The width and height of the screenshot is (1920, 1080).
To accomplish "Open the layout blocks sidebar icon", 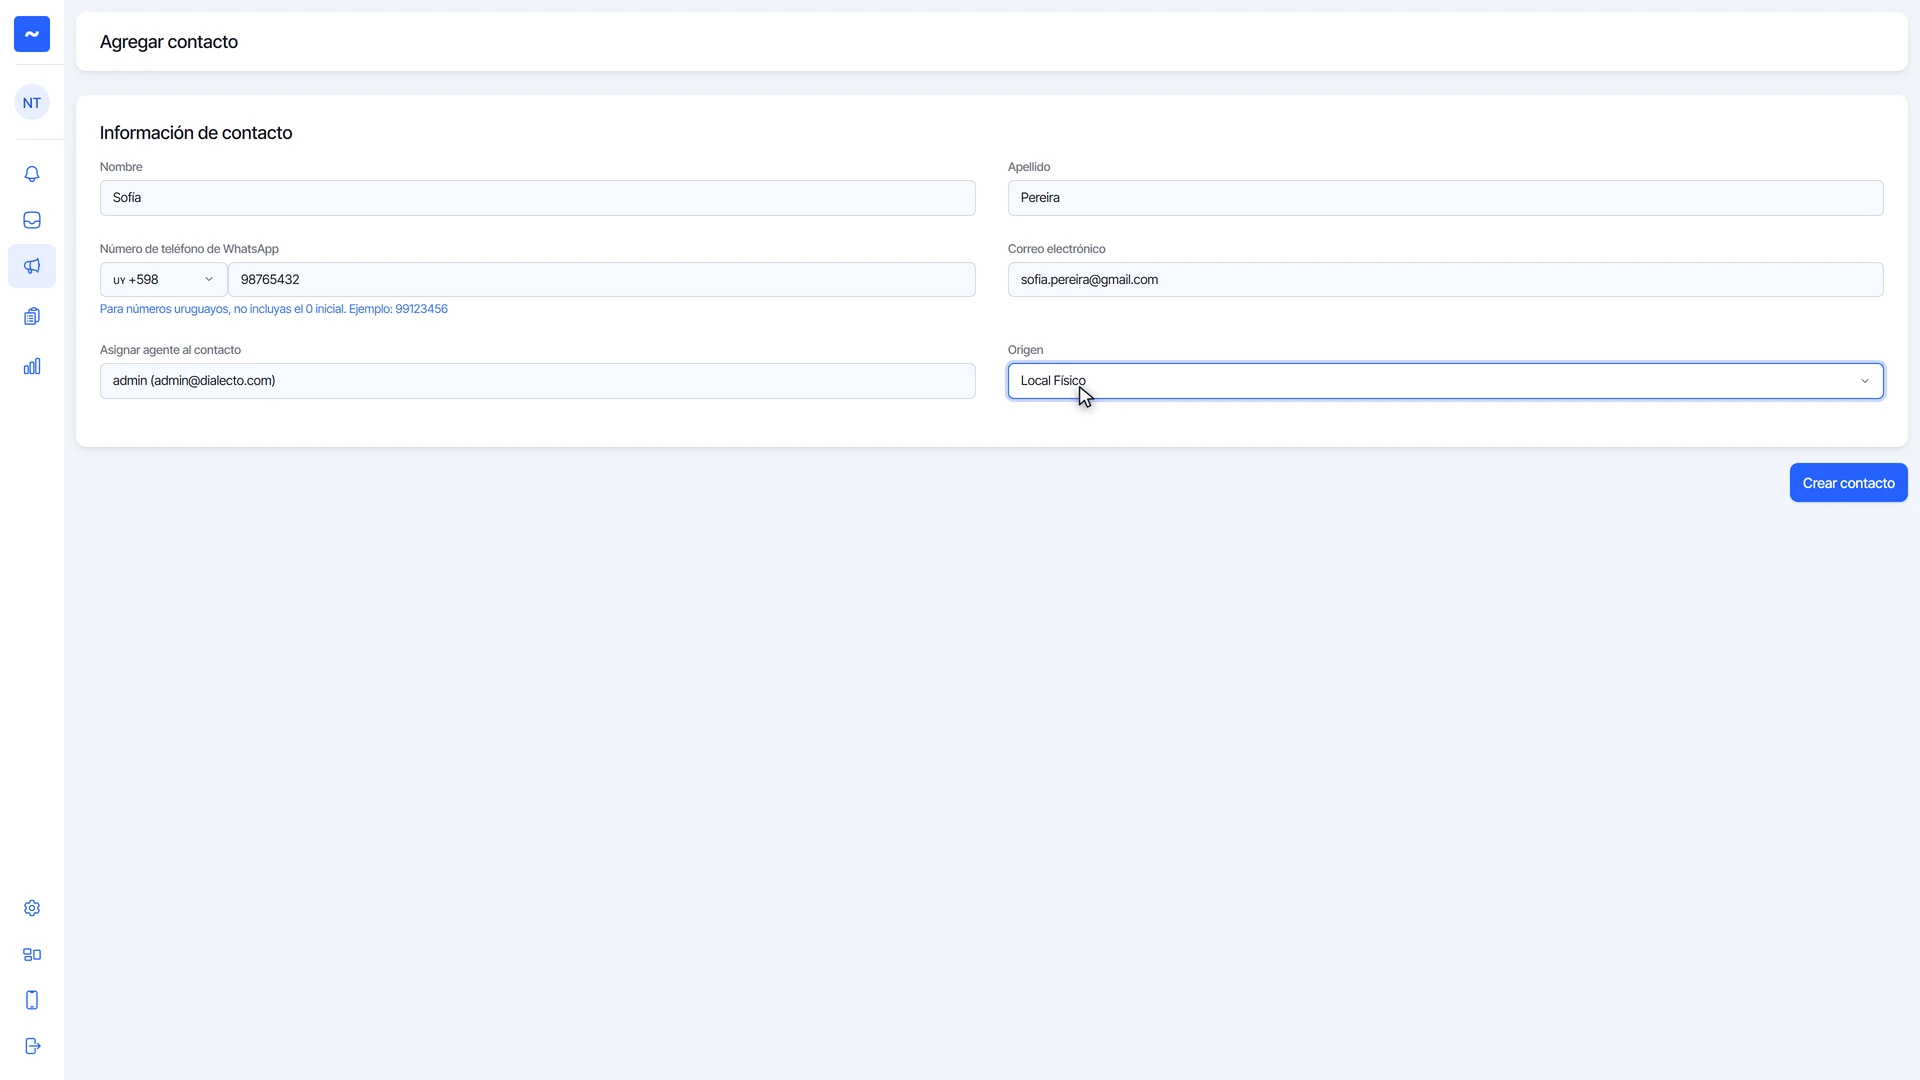I will (x=32, y=954).
